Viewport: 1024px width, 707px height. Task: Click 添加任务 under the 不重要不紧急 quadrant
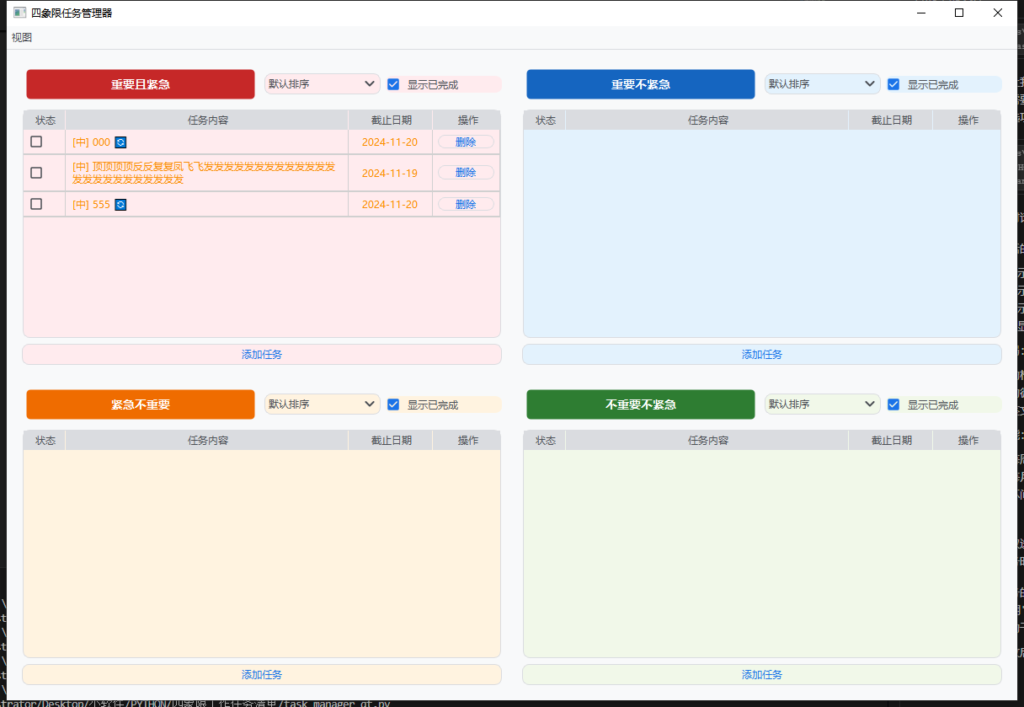(x=762, y=675)
